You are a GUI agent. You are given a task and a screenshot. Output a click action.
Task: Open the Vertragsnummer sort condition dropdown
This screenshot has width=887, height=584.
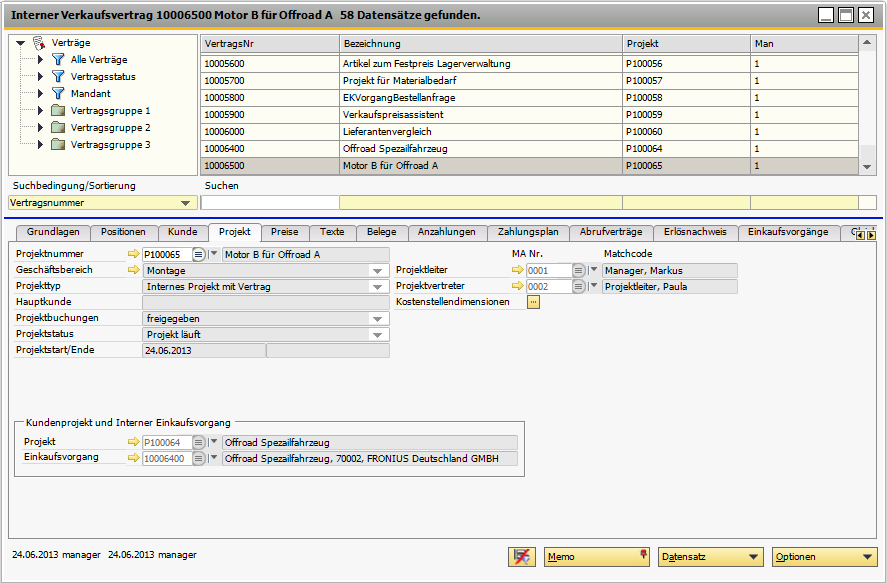pos(186,203)
